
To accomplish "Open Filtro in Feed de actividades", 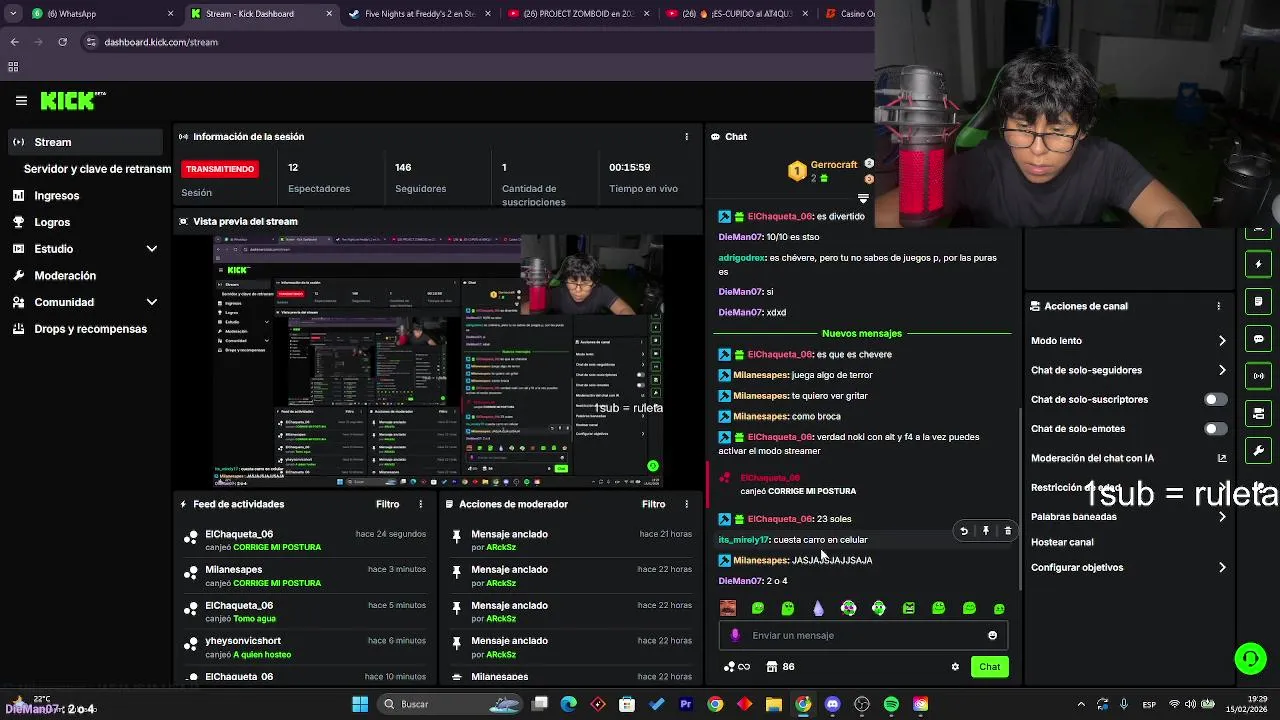I will [x=387, y=504].
